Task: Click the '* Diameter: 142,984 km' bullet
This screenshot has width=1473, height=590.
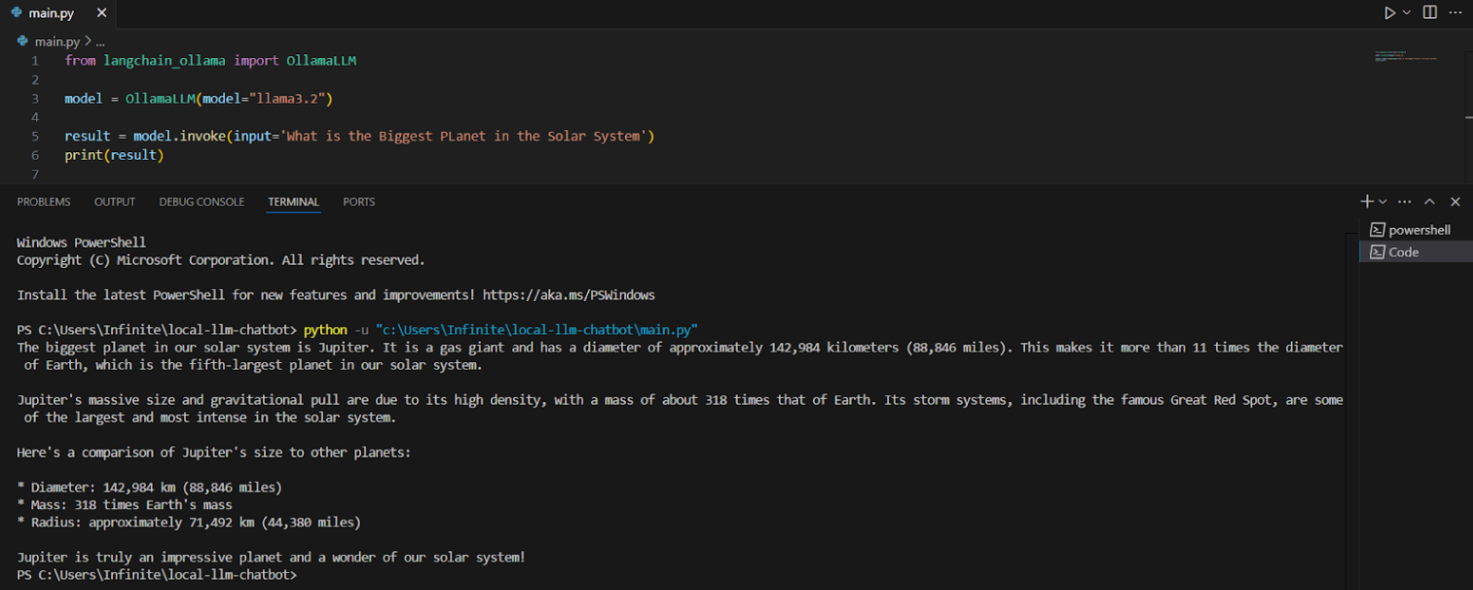Action: [x=150, y=488]
